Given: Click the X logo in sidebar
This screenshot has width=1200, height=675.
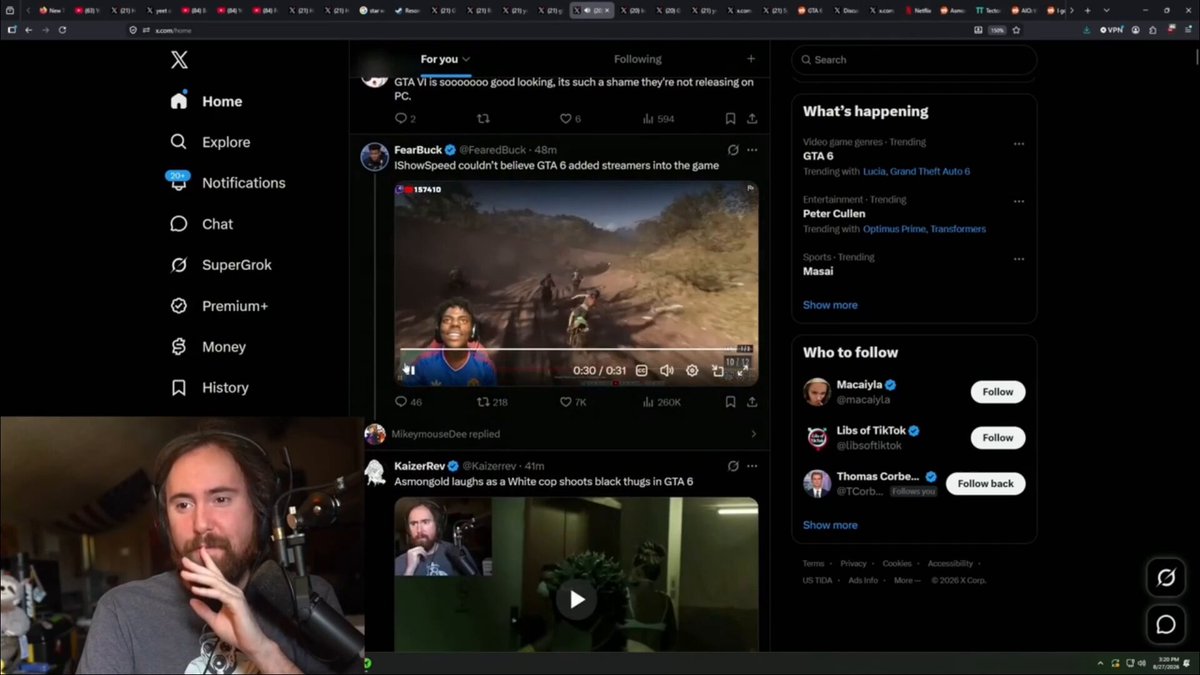Looking at the screenshot, I should click(x=179, y=60).
